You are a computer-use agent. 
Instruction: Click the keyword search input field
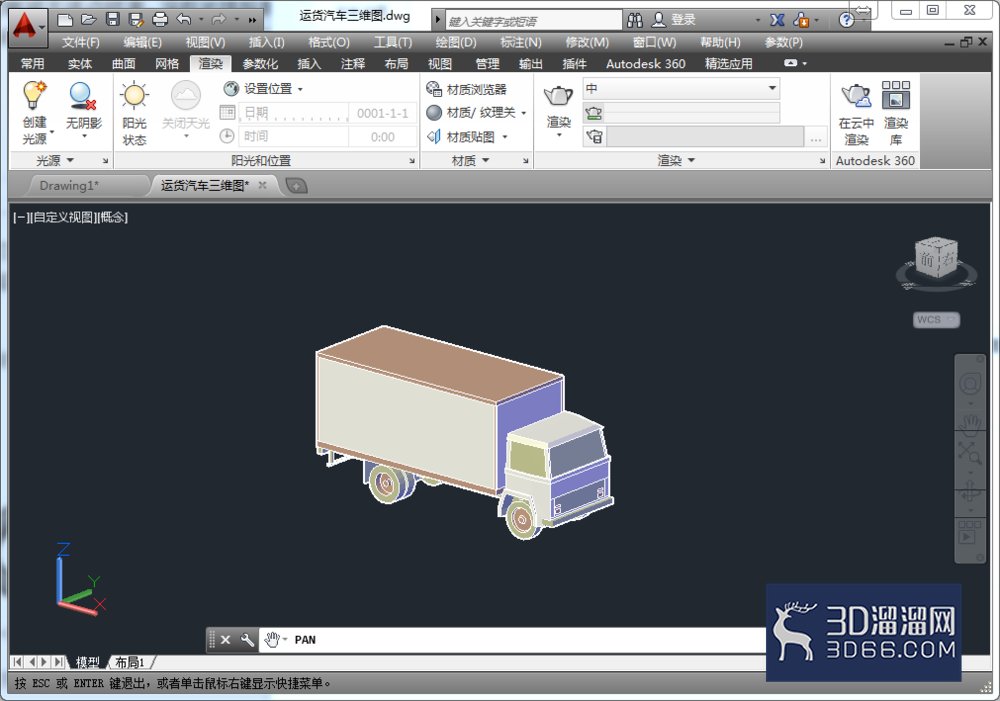tap(533, 21)
